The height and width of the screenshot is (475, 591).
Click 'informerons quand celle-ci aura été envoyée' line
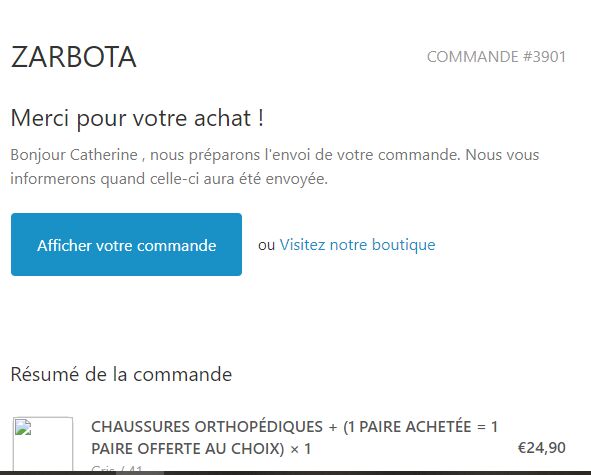(169, 179)
